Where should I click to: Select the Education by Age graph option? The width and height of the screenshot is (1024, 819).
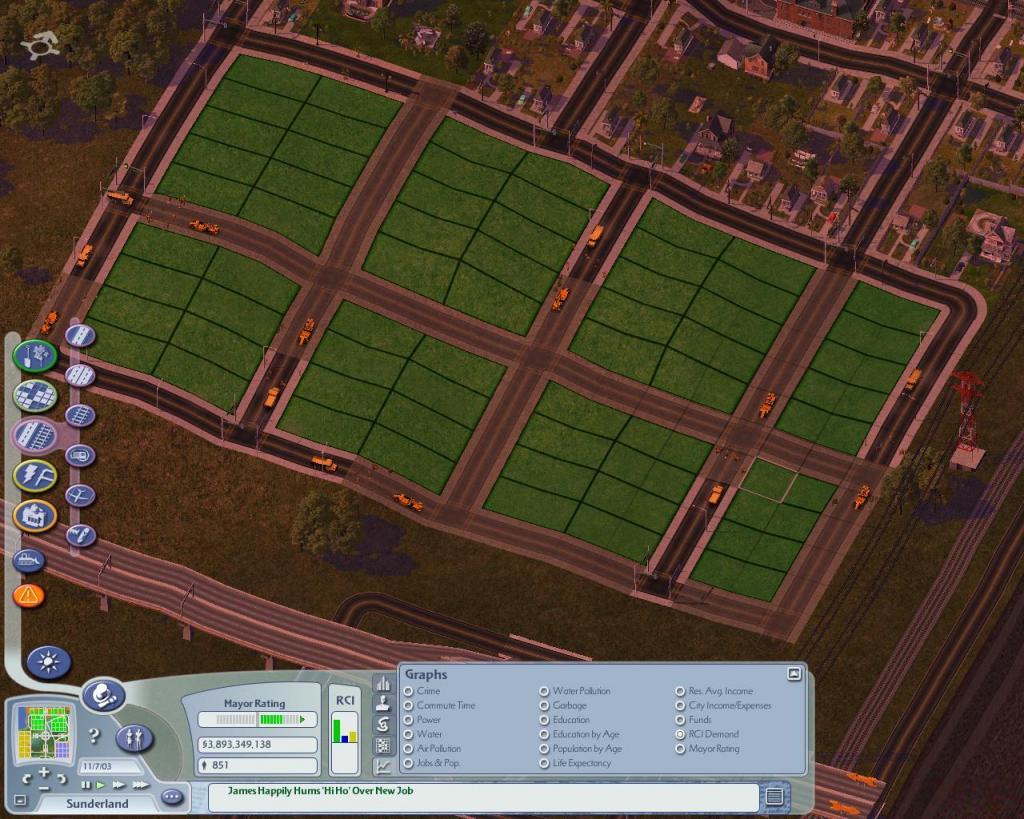(544, 734)
